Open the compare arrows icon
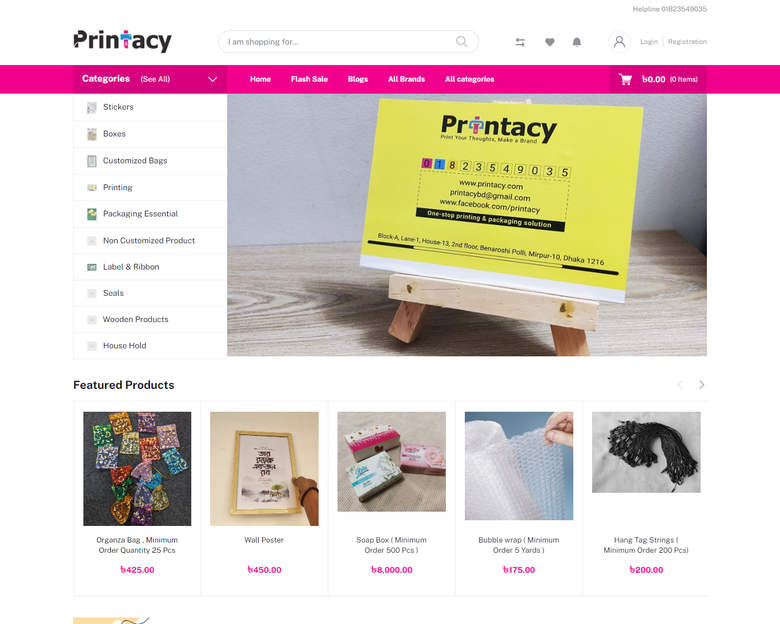 [x=520, y=42]
